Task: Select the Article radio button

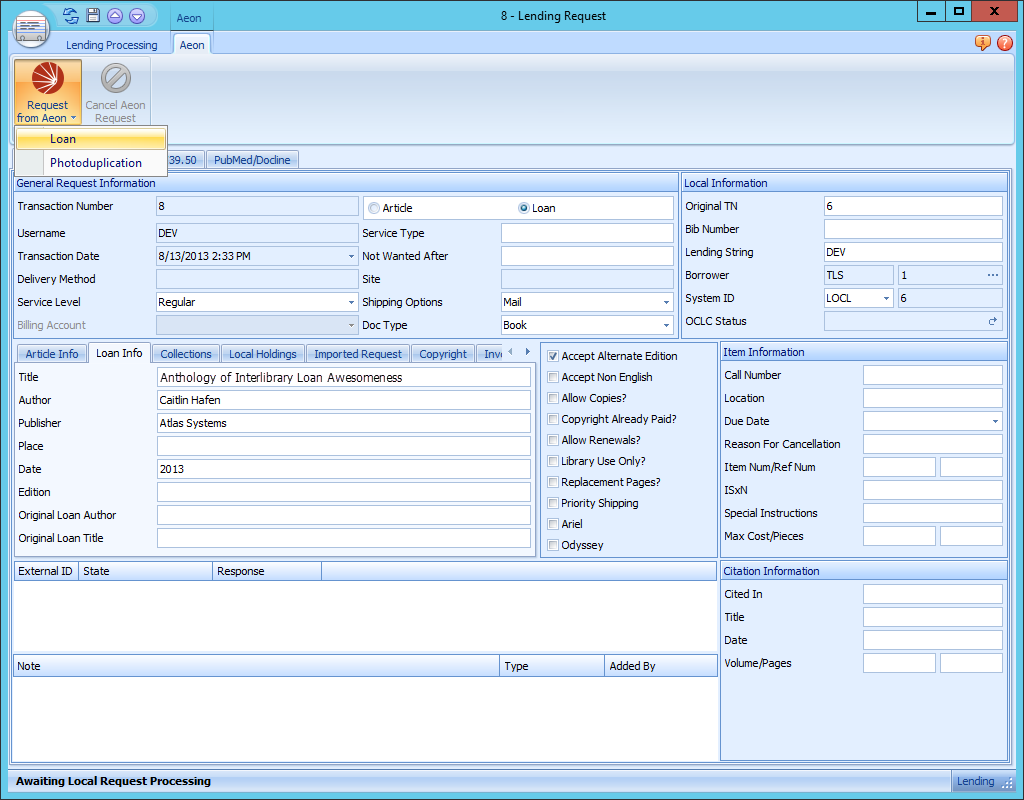Action: (x=374, y=208)
